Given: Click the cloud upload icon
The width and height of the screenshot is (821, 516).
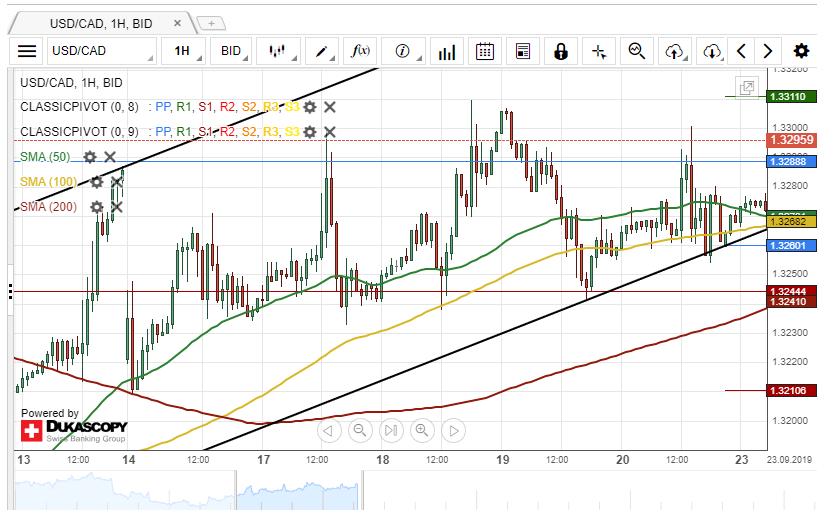Looking at the screenshot, I should [x=675, y=51].
